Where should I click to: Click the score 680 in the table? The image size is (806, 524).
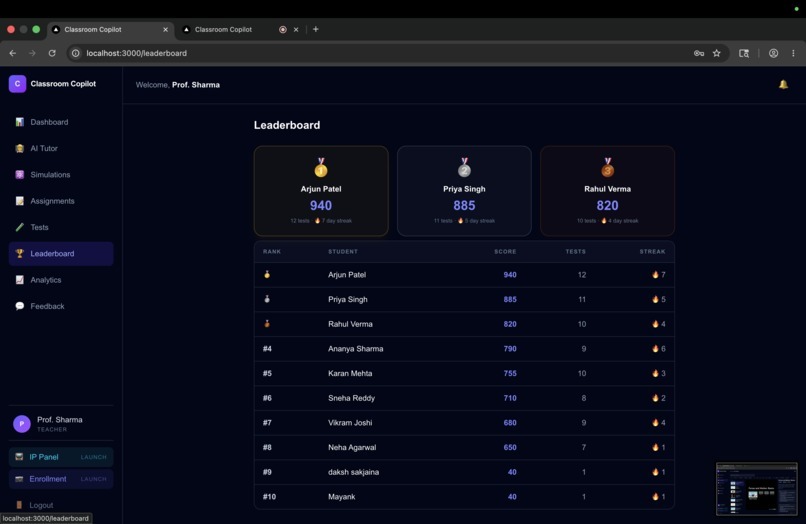[510, 423]
